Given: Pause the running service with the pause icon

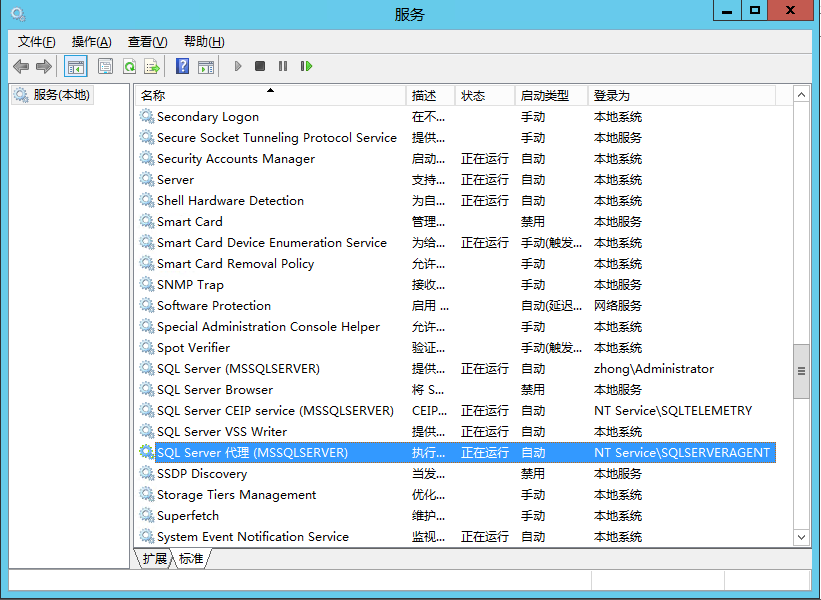Looking at the screenshot, I should click(281, 66).
